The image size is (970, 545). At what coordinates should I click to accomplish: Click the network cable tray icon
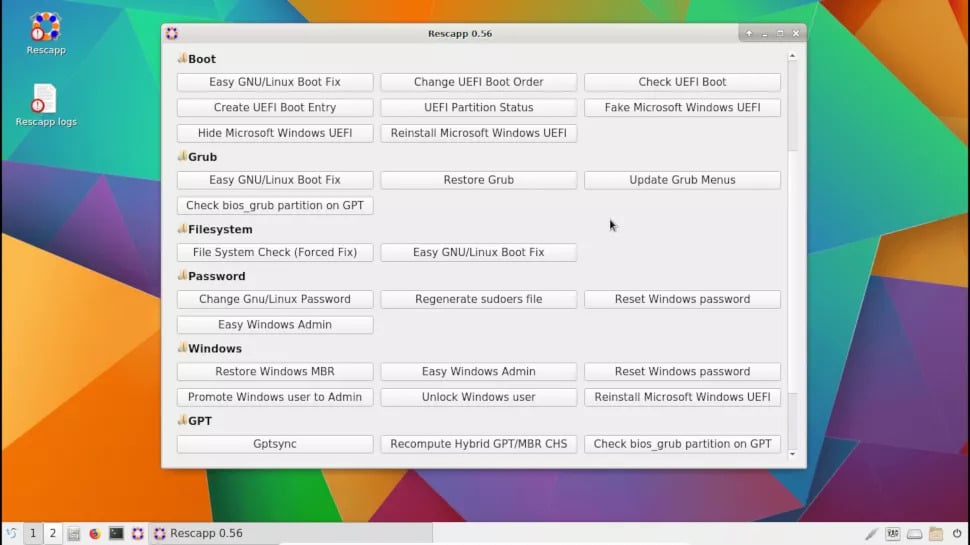871,533
